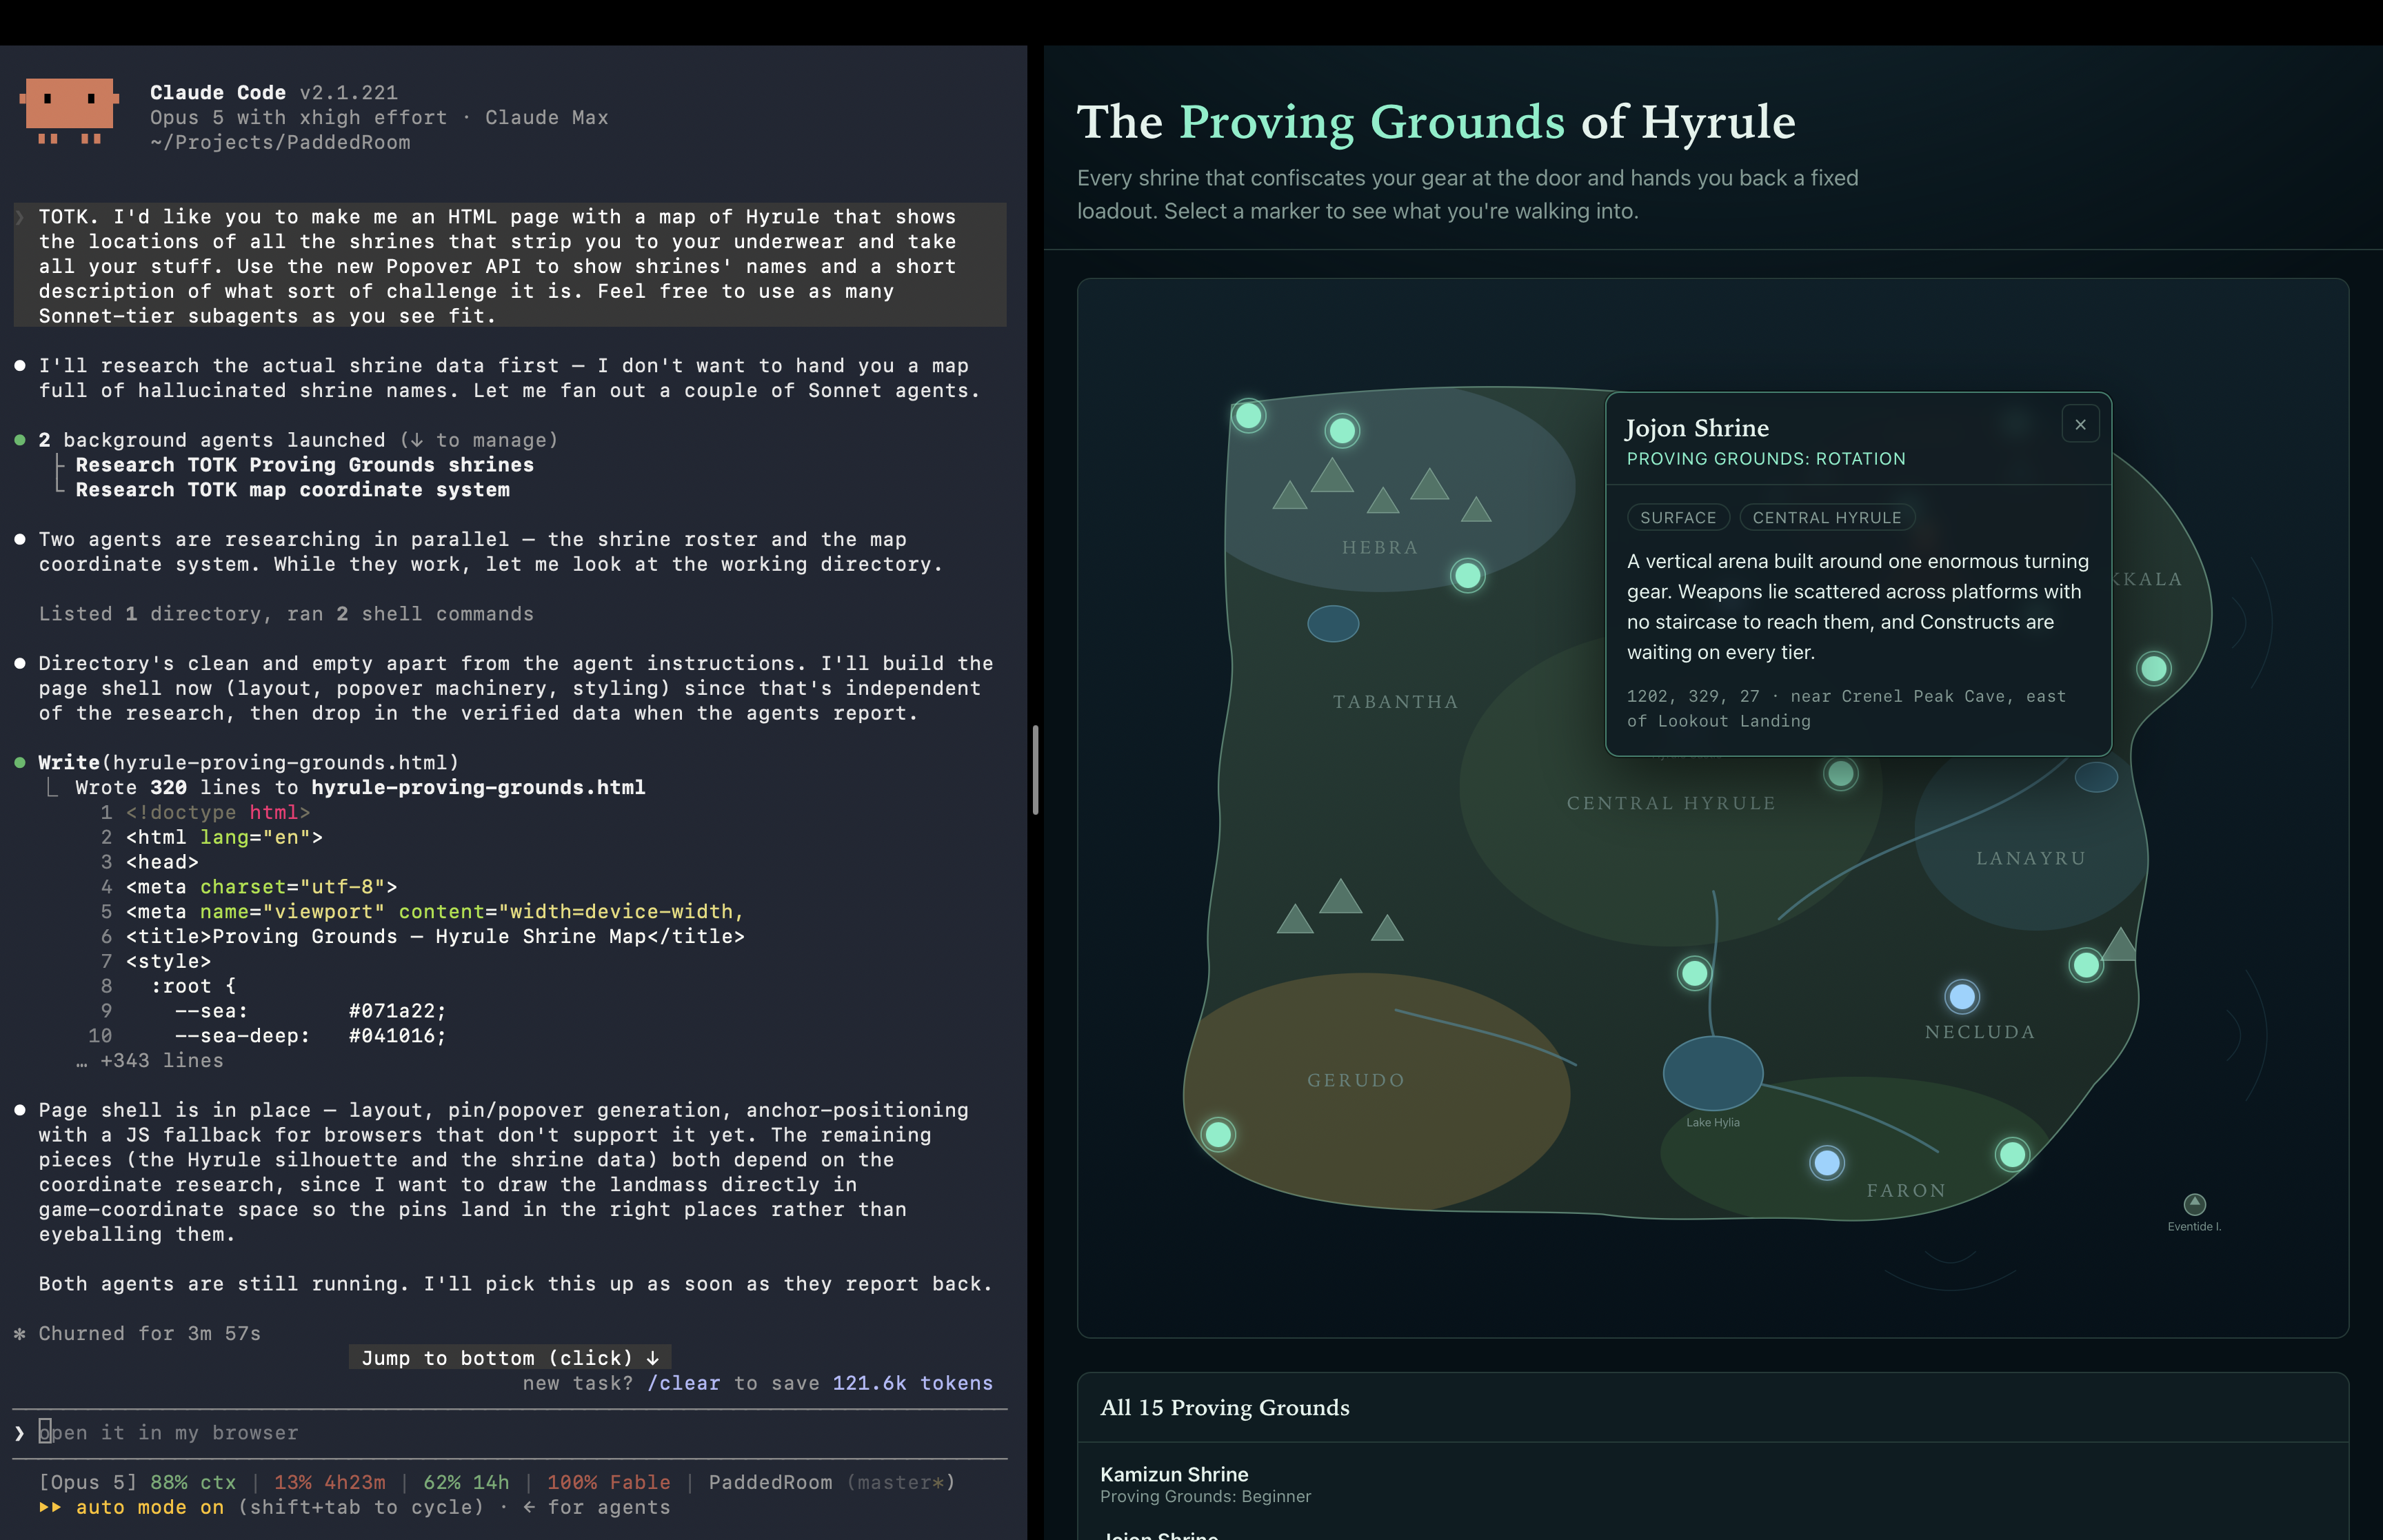Open the shrine marker just right of the HEBRA label
This screenshot has height=1540, width=2383.
click(x=1467, y=576)
